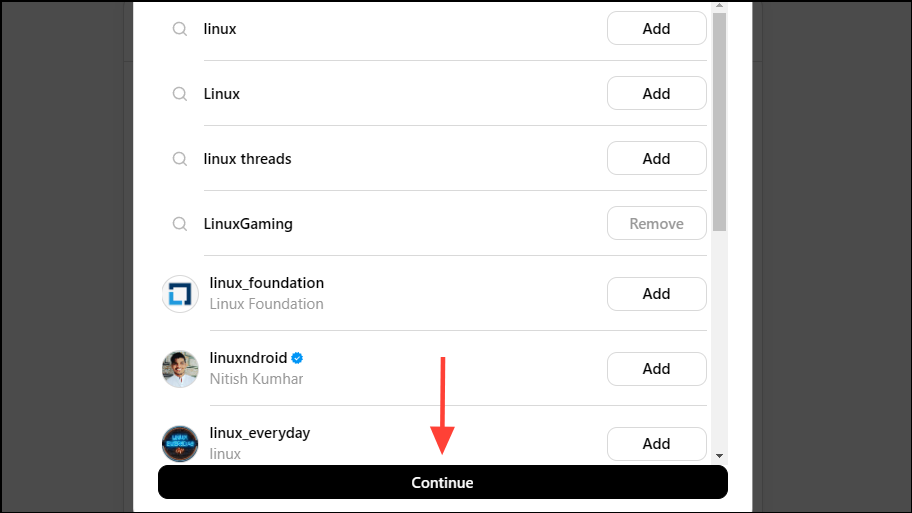
Task: Click the scrollbar down arrow
Action: point(719,456)
